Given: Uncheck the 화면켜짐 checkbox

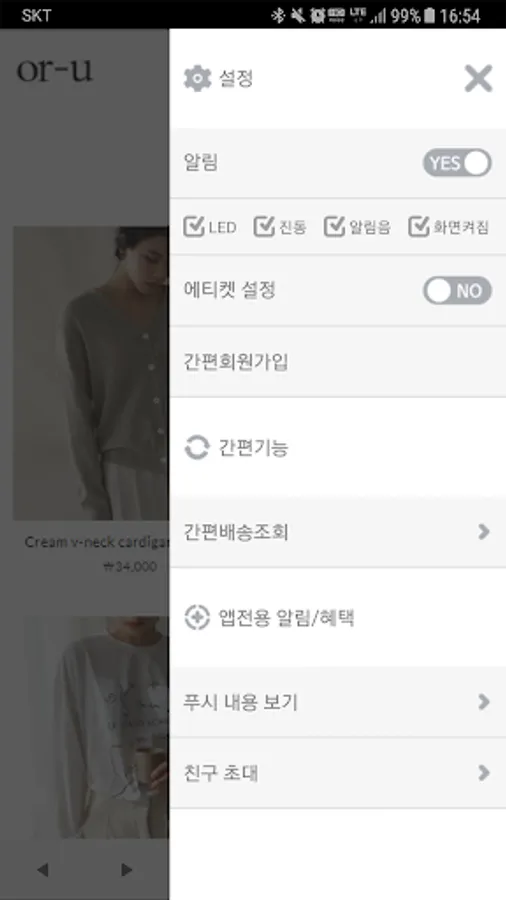Looking at the screenshot, I should pos(419,227).
